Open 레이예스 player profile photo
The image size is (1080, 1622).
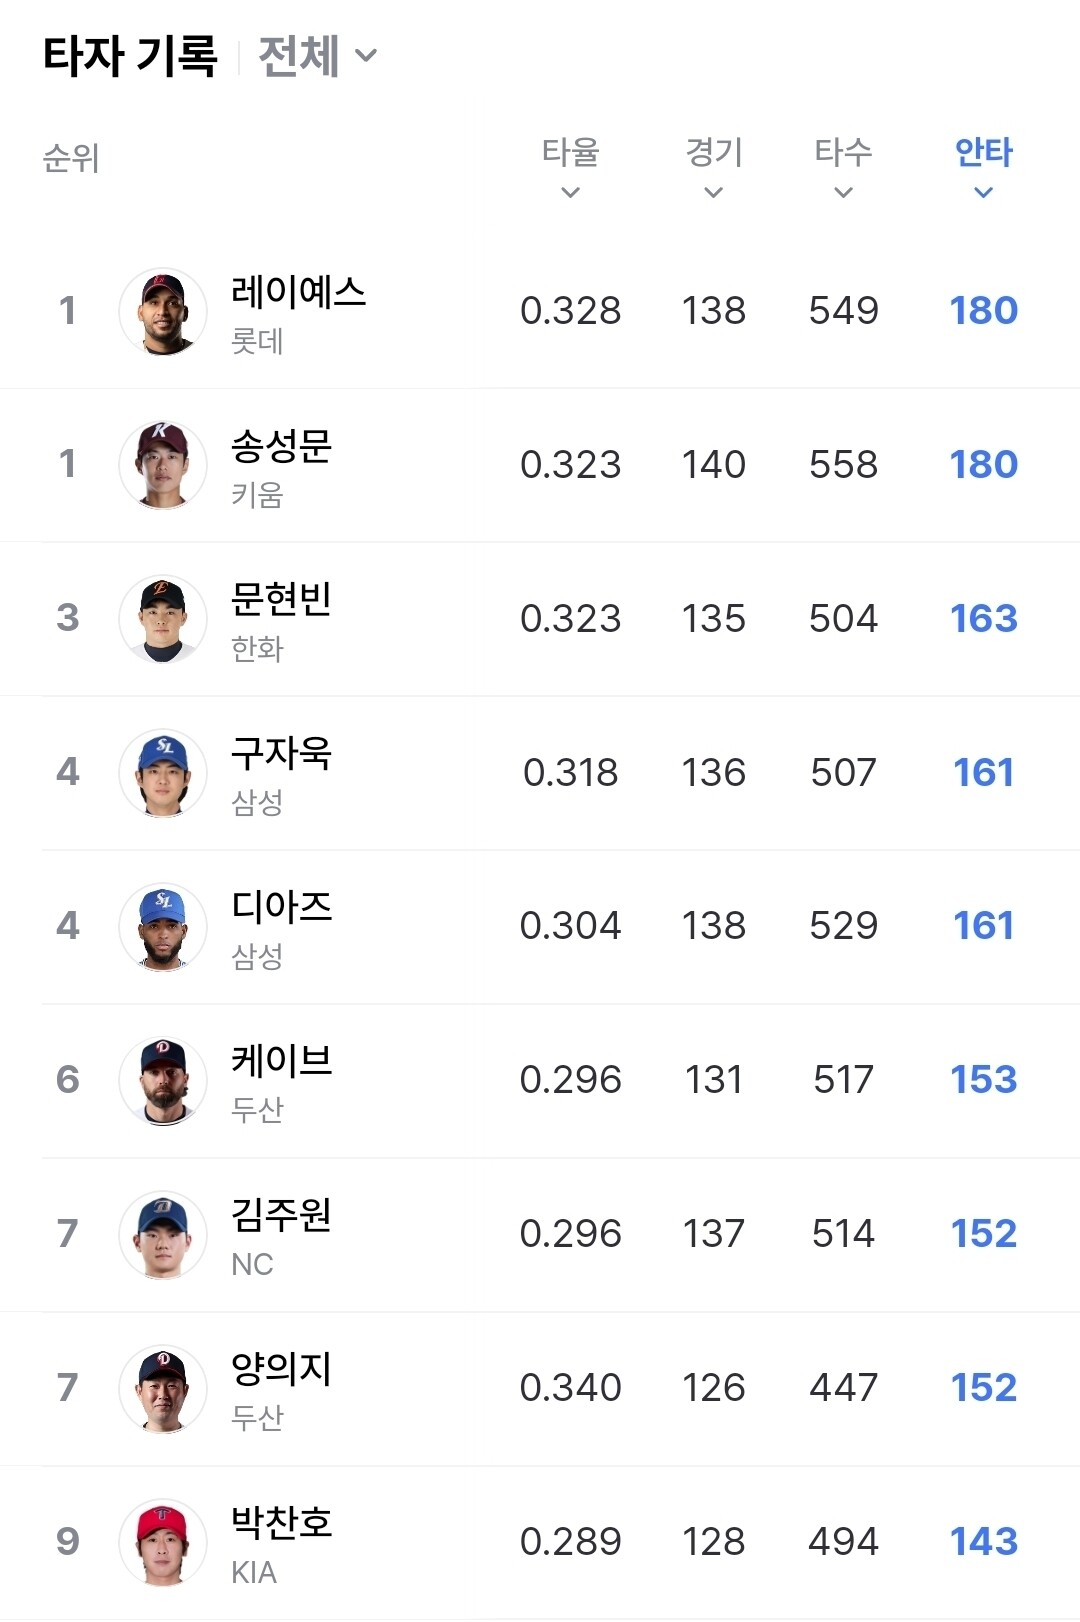[163, 312]
